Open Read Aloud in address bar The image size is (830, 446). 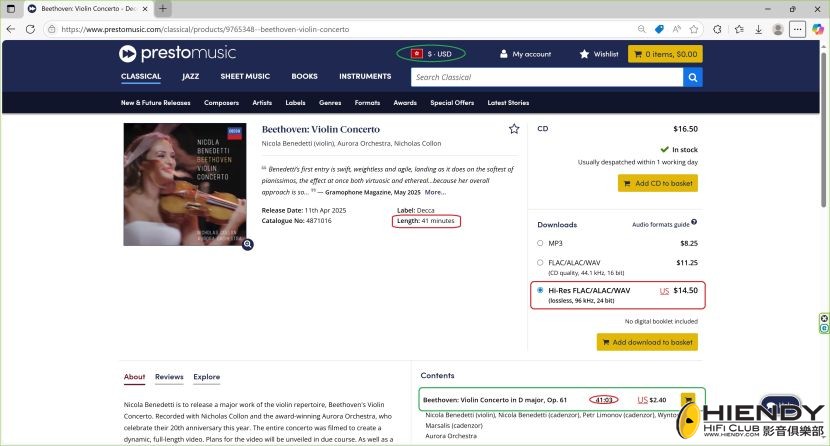tap(676, 29)
